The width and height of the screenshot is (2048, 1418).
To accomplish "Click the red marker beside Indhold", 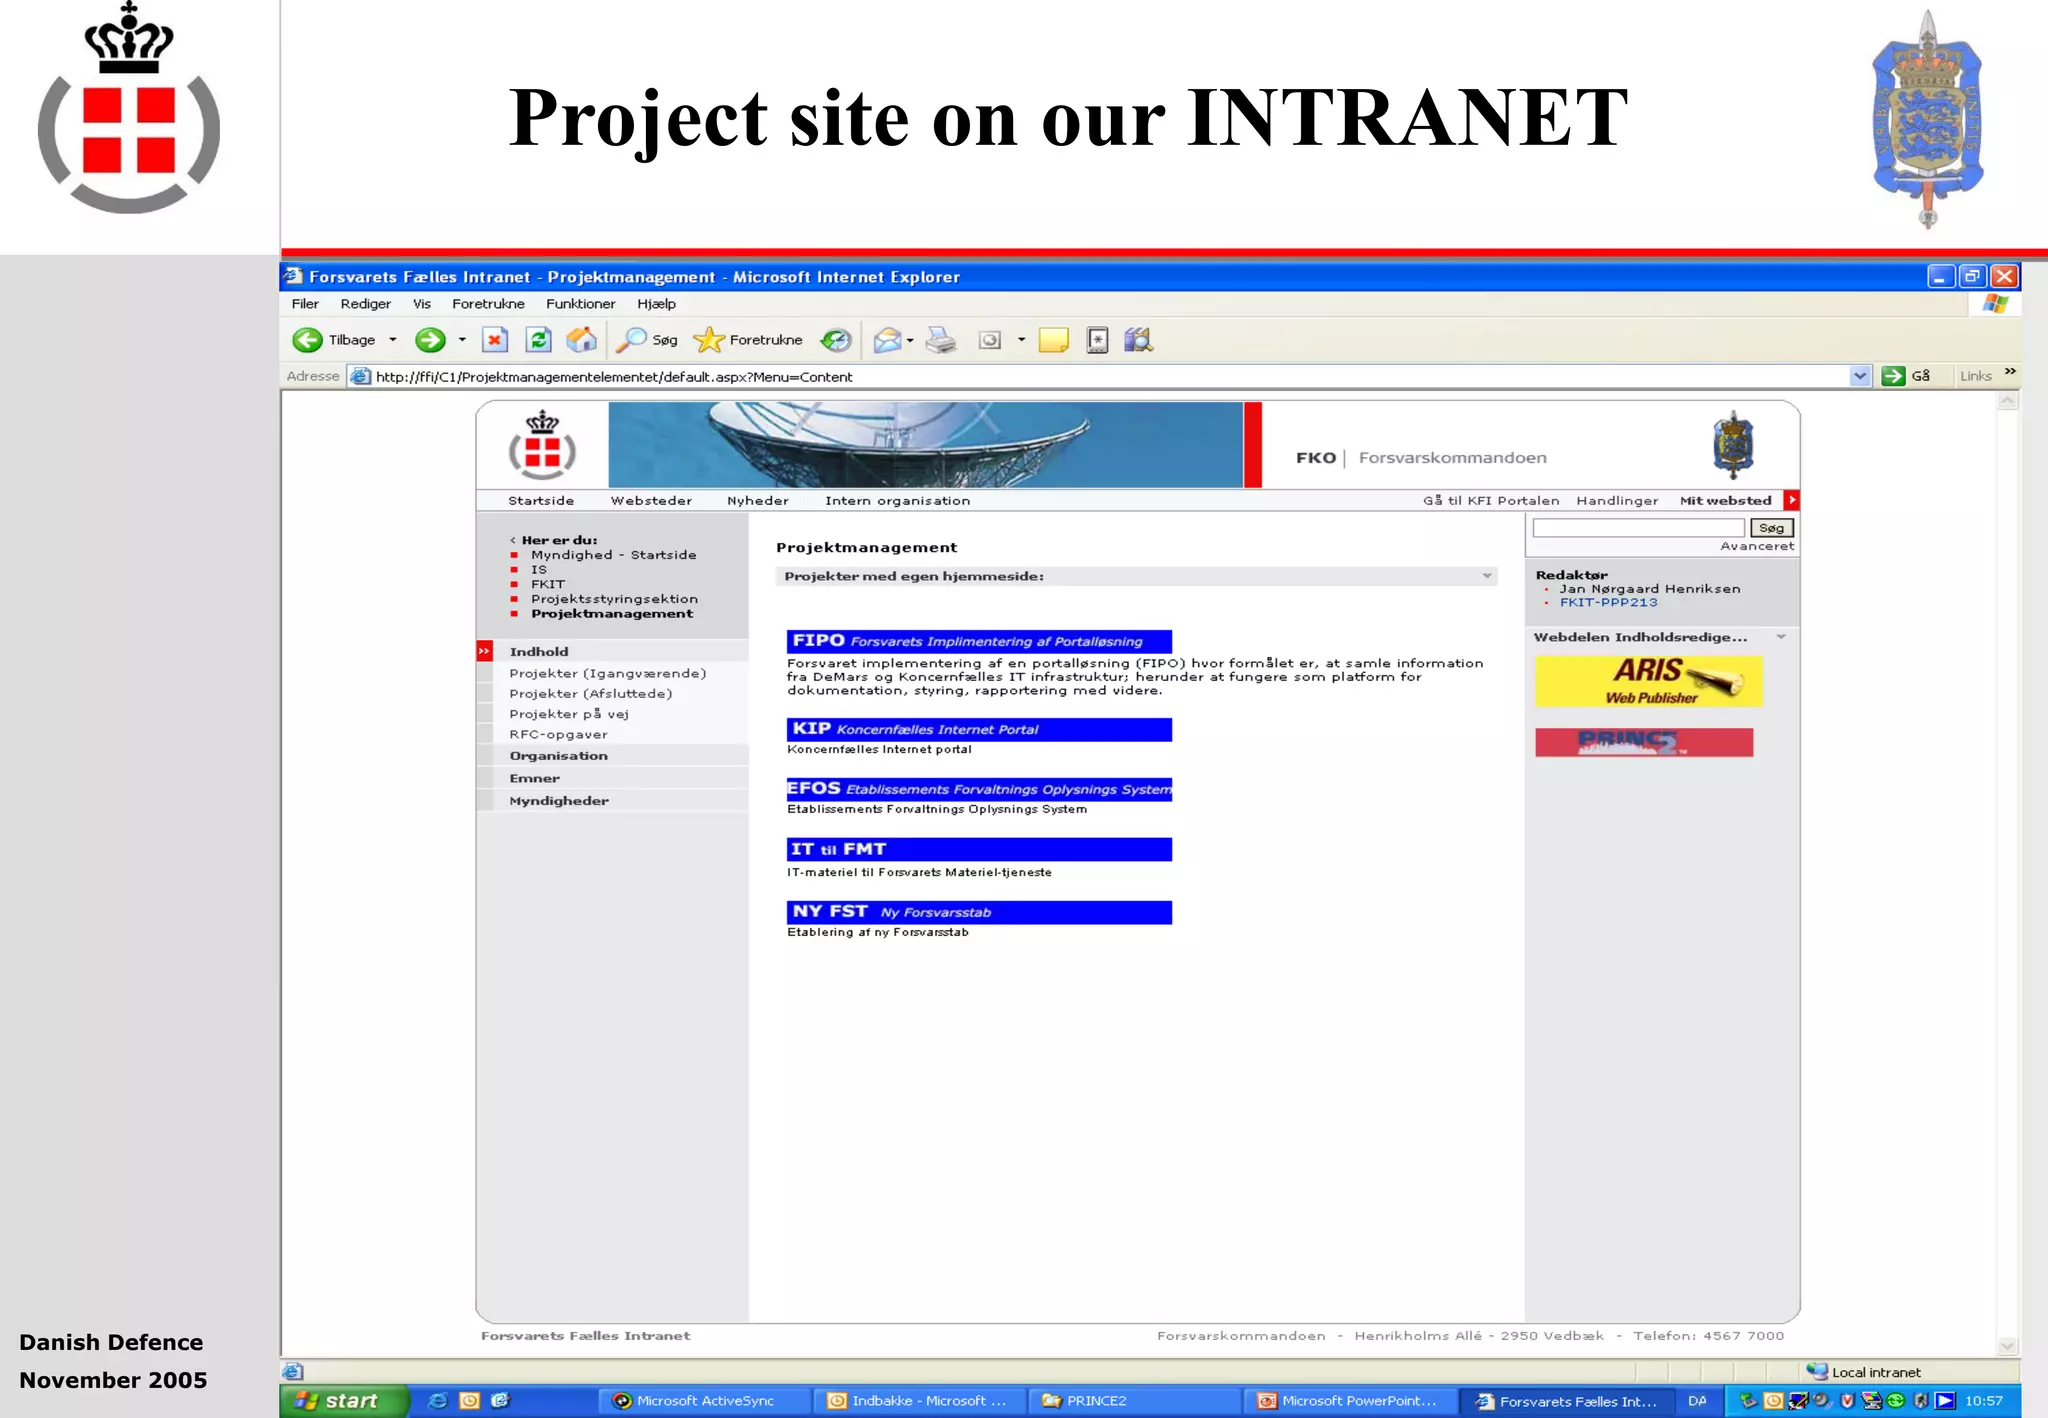I will coord(484,651).
